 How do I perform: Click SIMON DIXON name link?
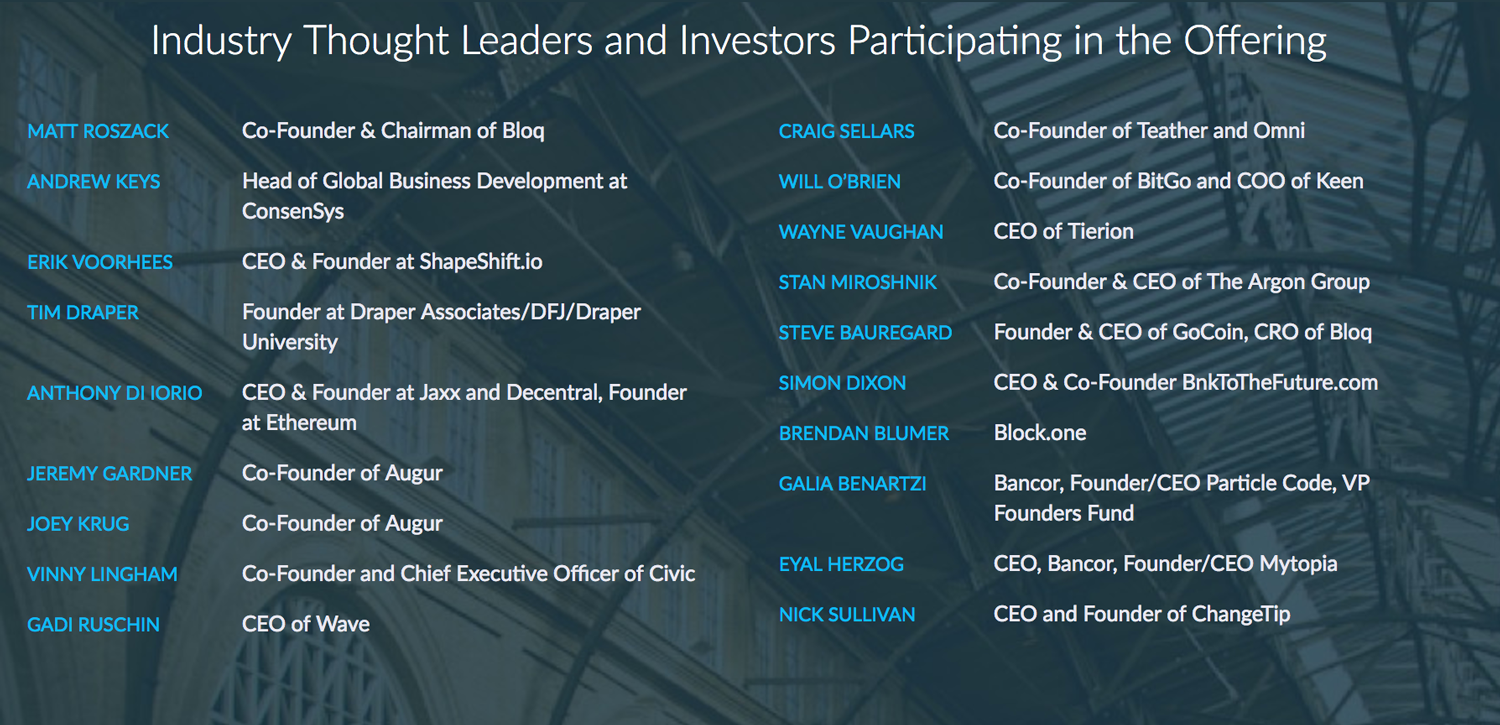pos(843,383)
